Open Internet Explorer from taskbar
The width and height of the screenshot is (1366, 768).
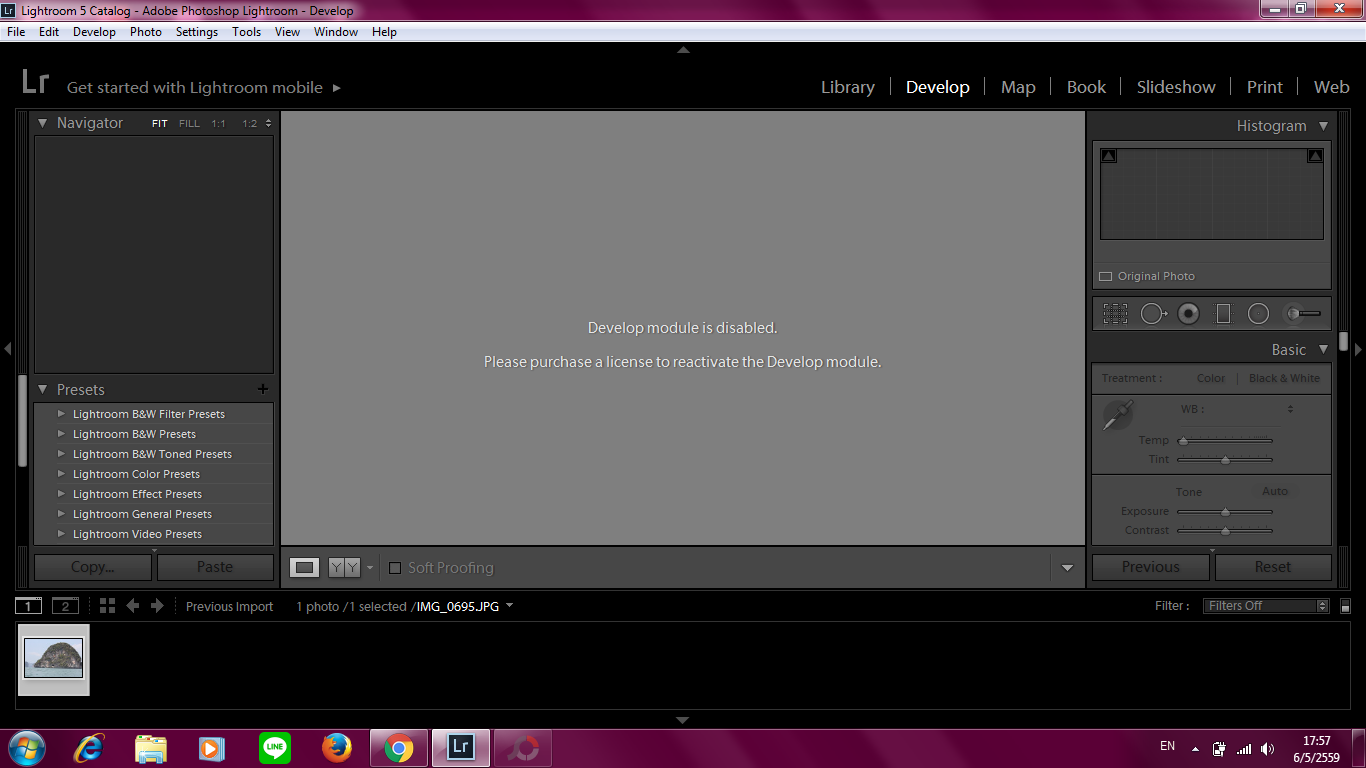[90, 747]
